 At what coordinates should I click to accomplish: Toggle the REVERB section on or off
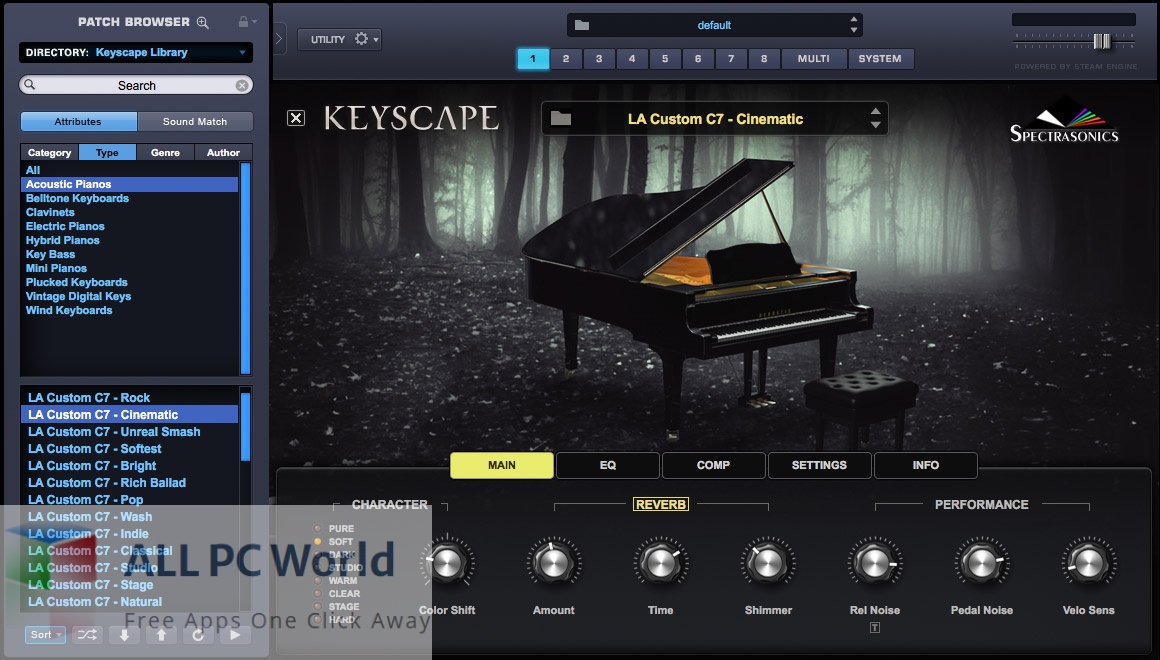point(661,504)
